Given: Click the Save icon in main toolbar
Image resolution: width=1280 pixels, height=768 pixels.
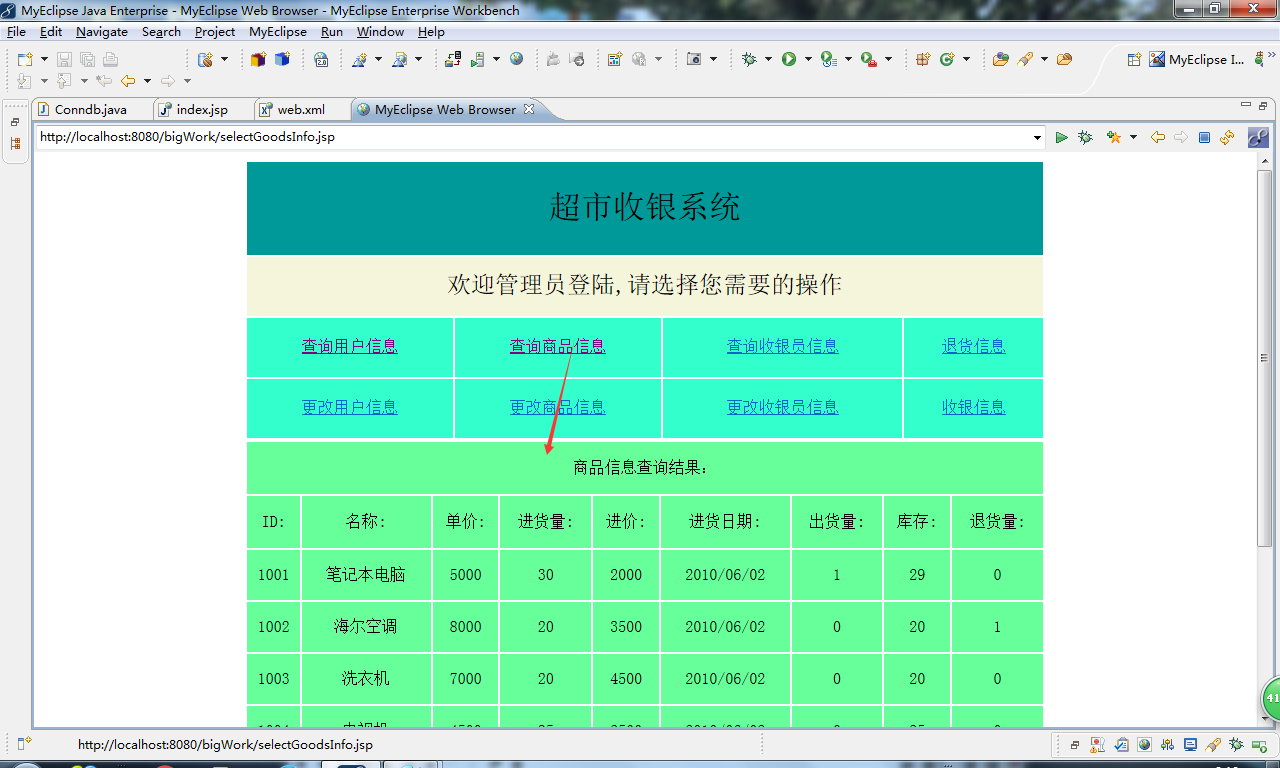Looking at the screenshot, I should pos(64,60).
